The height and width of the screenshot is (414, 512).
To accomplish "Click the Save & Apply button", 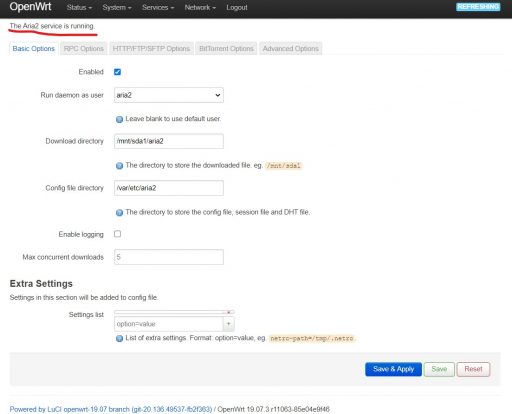I will point(393,369).
